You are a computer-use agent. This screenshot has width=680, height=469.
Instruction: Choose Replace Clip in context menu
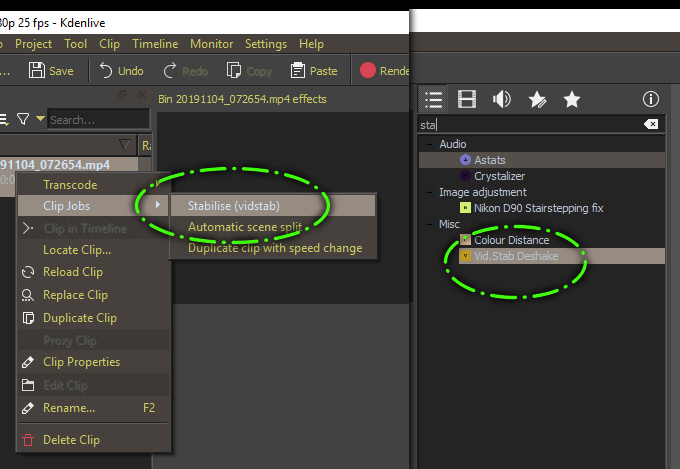(x=93, y=295)
